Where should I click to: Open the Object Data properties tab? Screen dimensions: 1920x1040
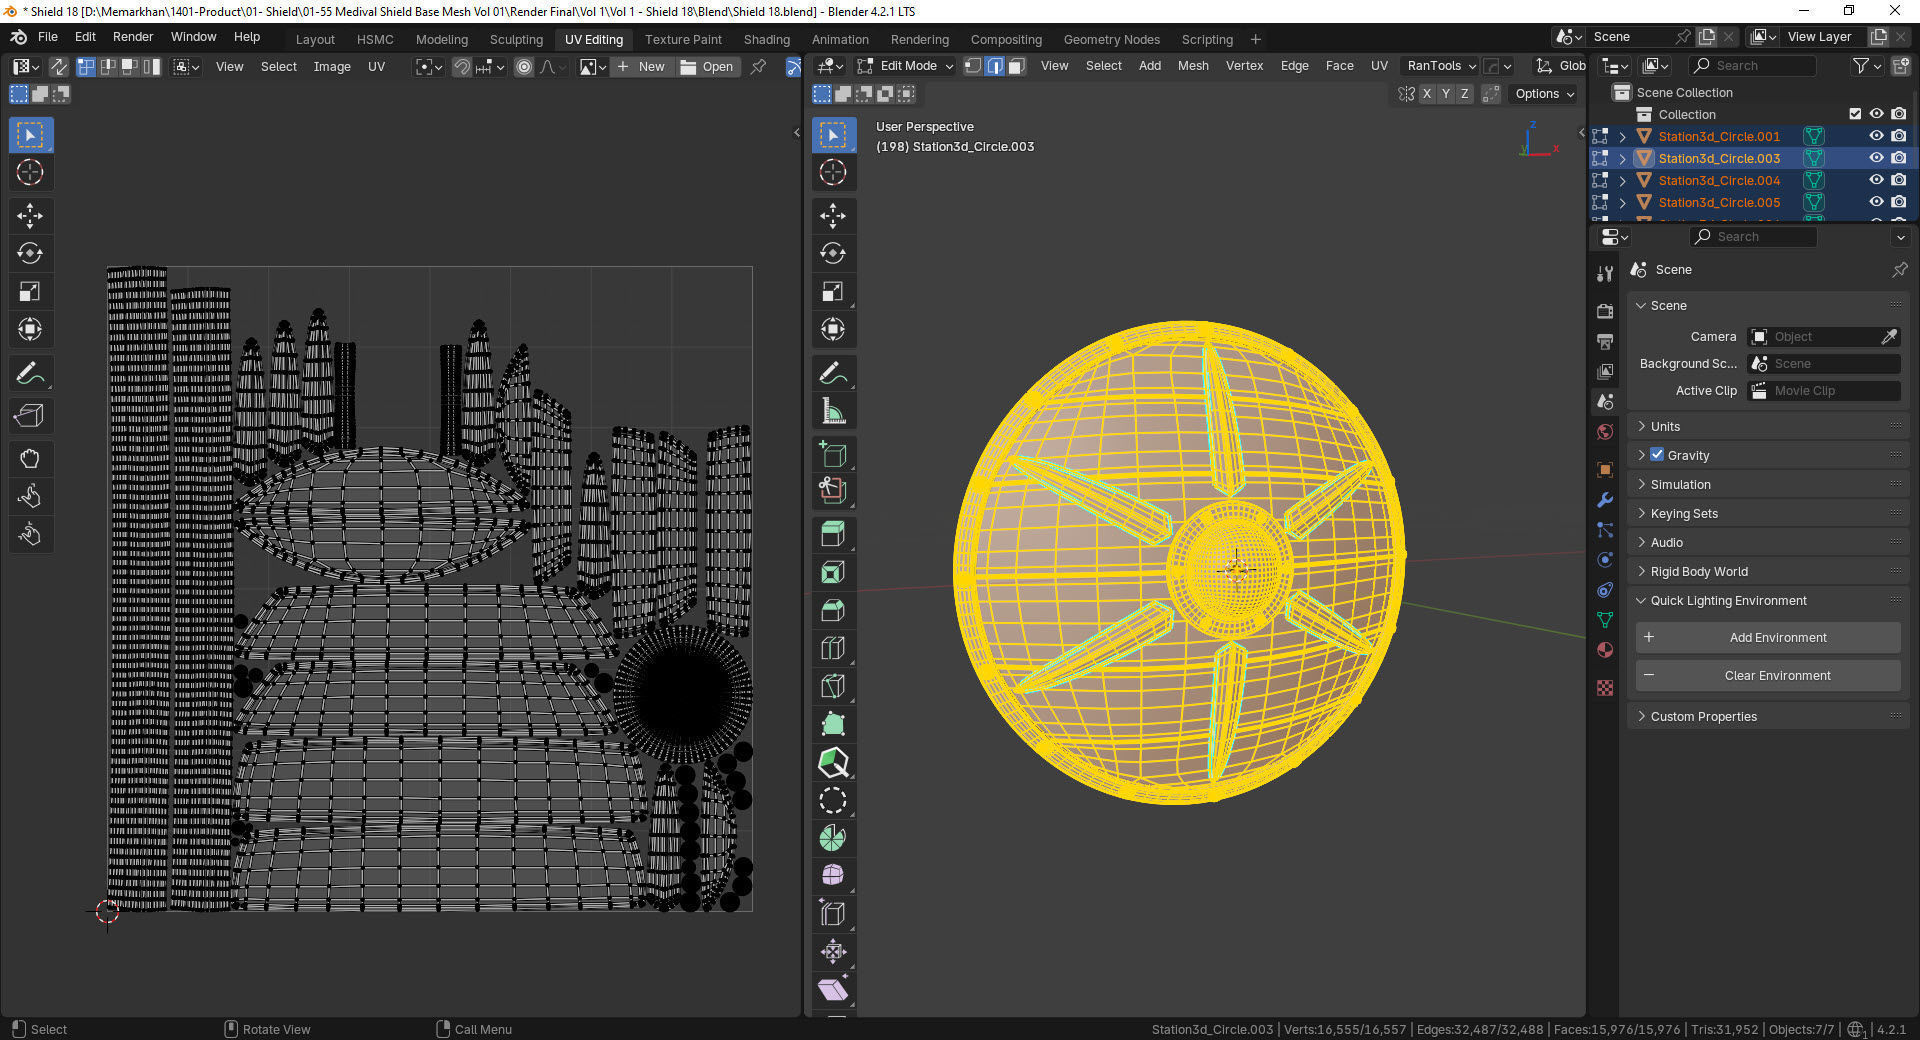click(x=1605, y=620)
